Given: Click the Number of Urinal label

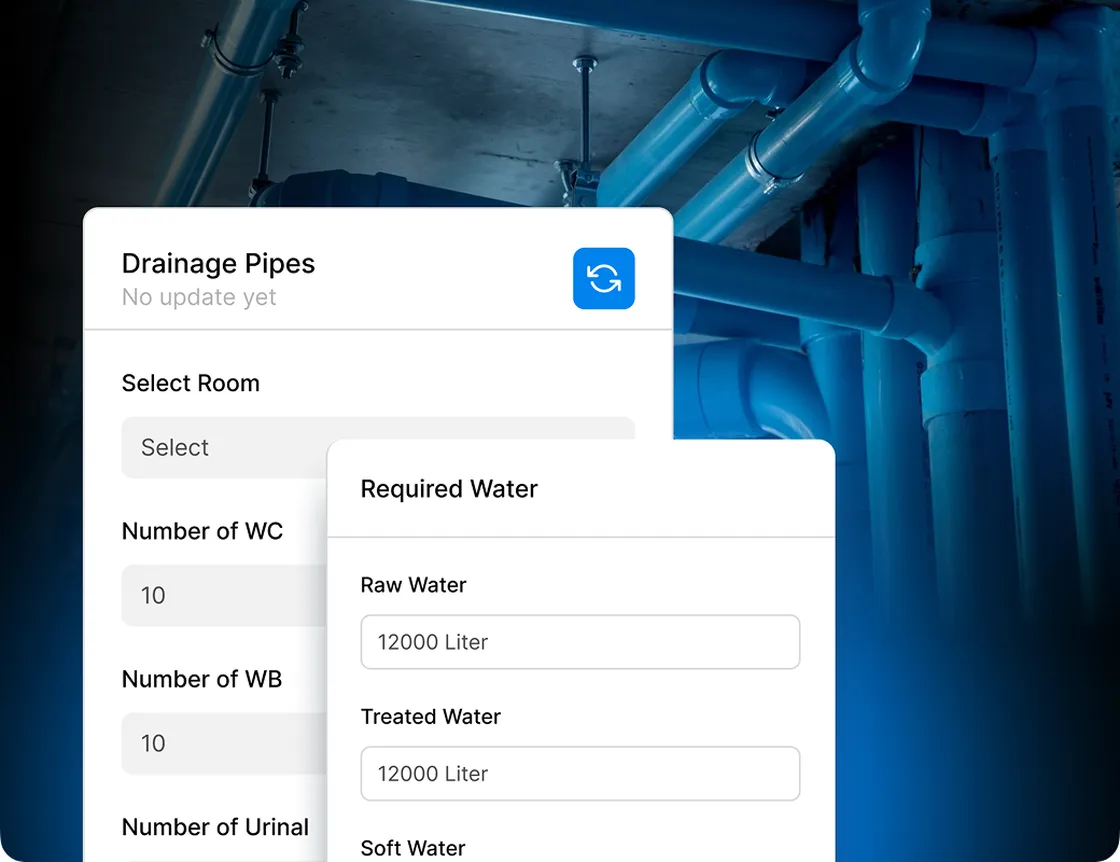Looking at the screenshot, I should 215,826.
